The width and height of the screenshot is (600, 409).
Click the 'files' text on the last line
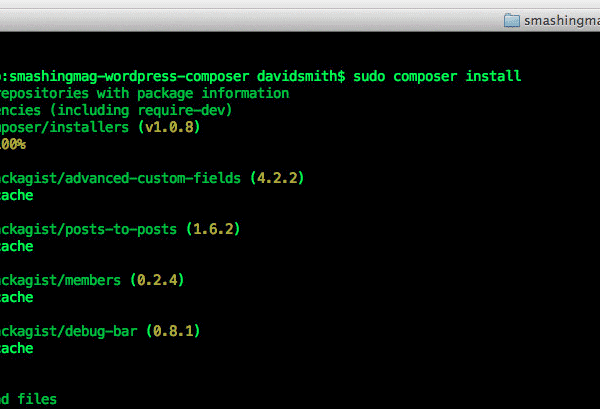(x=38, y=399)
